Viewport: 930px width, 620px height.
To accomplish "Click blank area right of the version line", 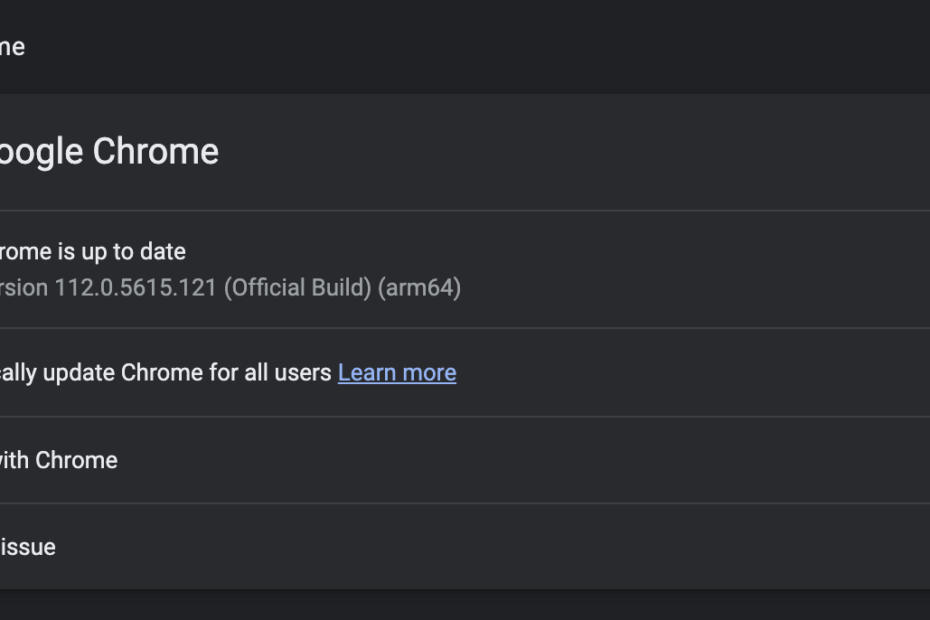I will coord(700,288).
